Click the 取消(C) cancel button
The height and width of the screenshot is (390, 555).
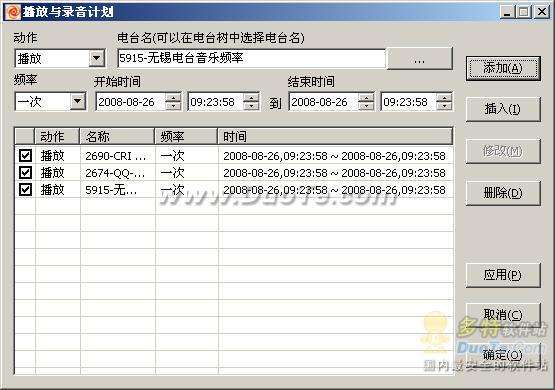coord(503,315)
